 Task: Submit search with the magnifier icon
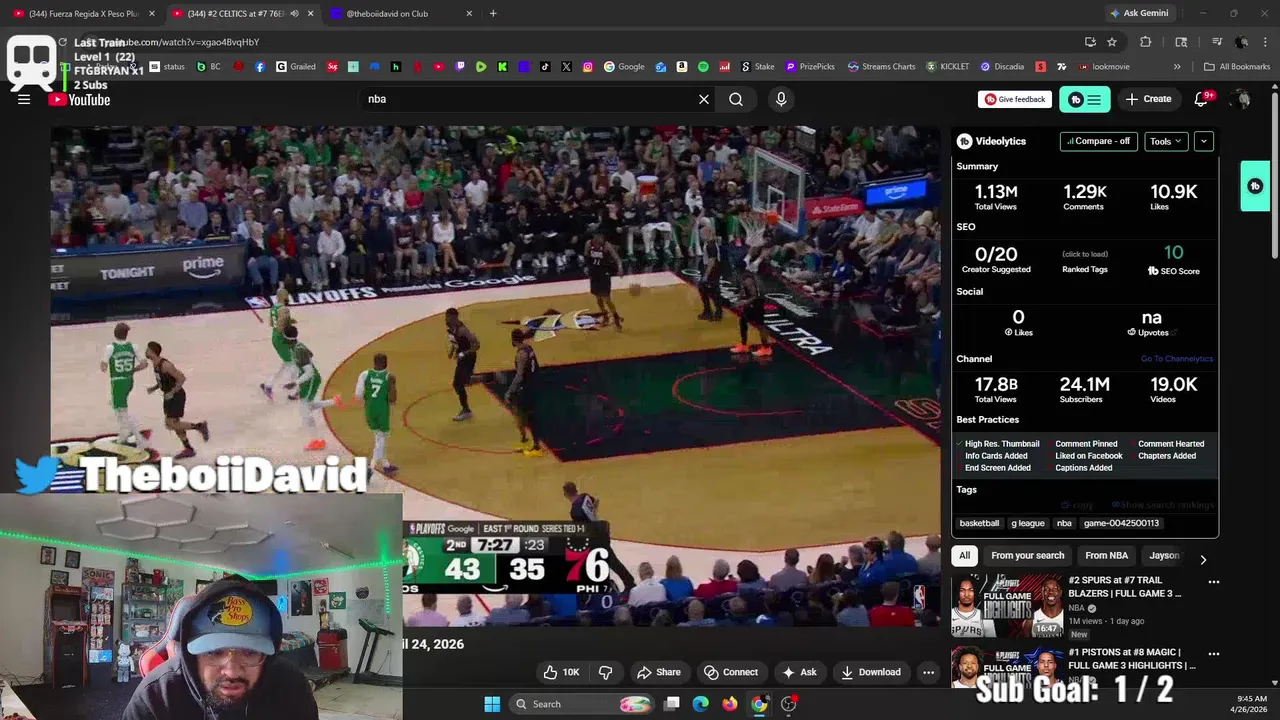[736, 99]
